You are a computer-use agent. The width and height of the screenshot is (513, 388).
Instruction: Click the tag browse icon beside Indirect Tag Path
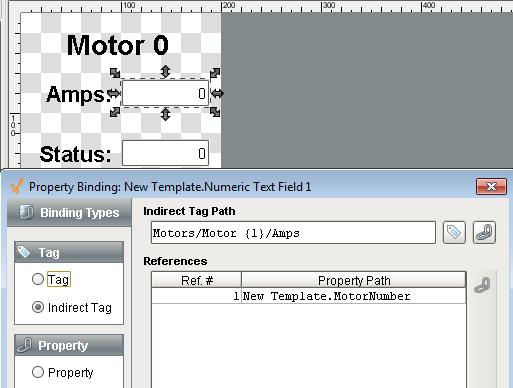(454, 232)
